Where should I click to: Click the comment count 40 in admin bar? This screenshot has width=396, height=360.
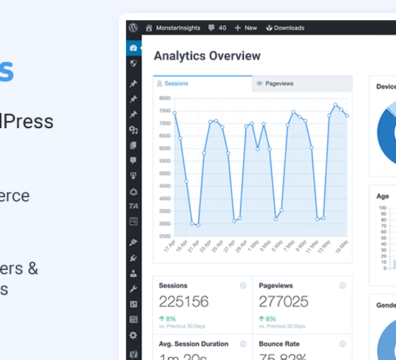(222, 28)
